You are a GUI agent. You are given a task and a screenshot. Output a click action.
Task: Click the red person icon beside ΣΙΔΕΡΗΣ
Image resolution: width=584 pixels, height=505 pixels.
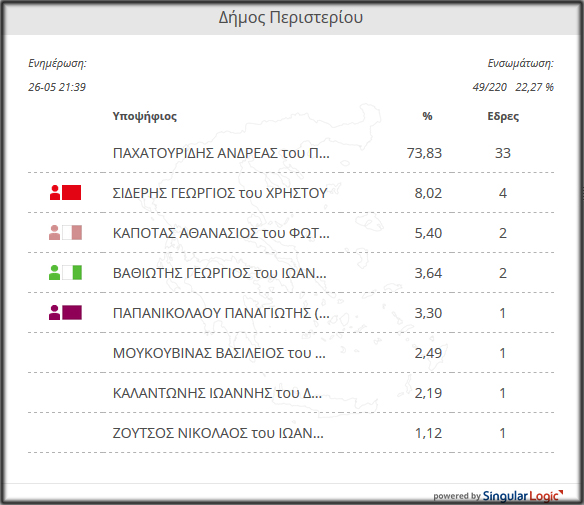(x=55, y=193)
